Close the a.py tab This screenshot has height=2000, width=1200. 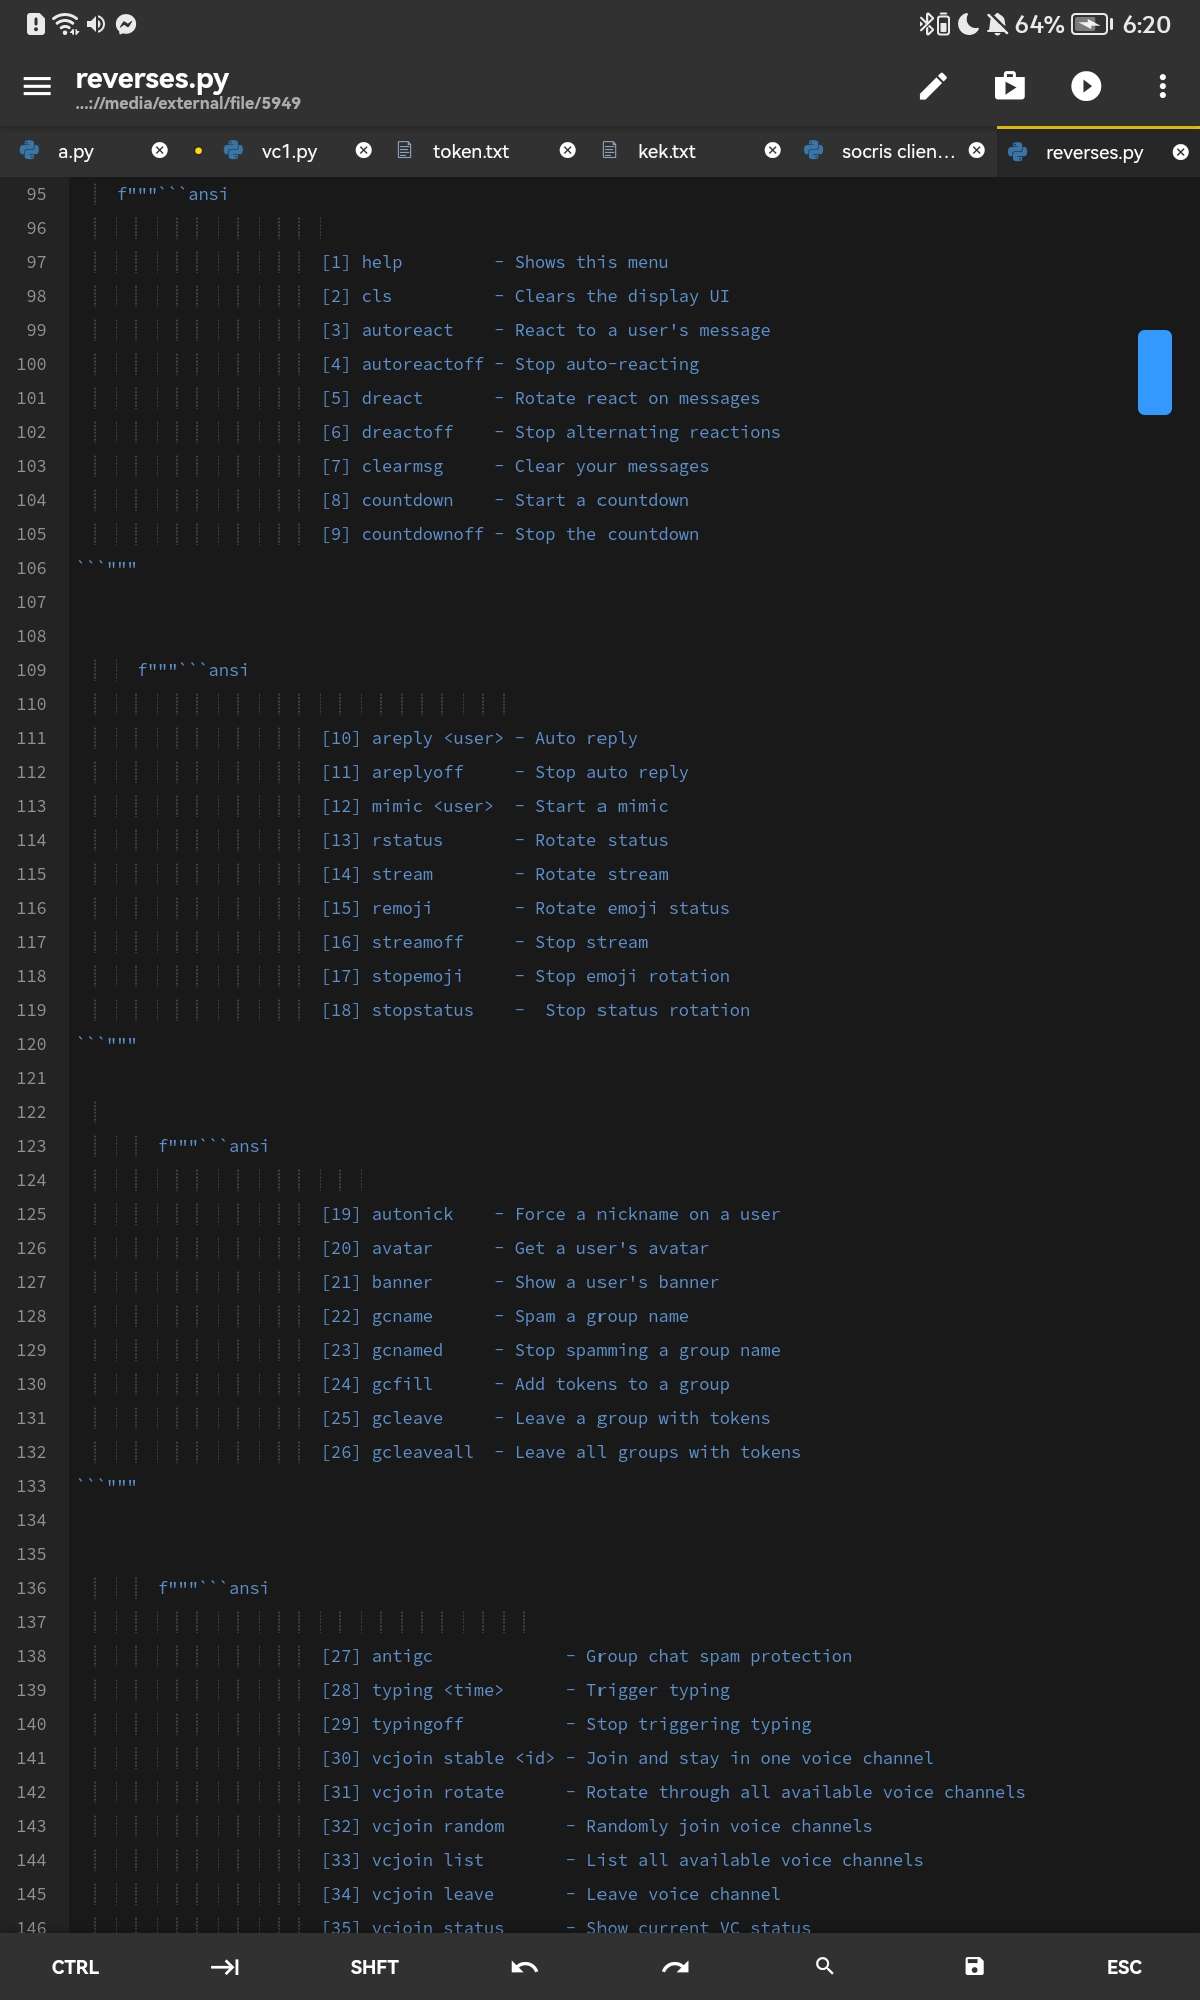tap(160, 151)
